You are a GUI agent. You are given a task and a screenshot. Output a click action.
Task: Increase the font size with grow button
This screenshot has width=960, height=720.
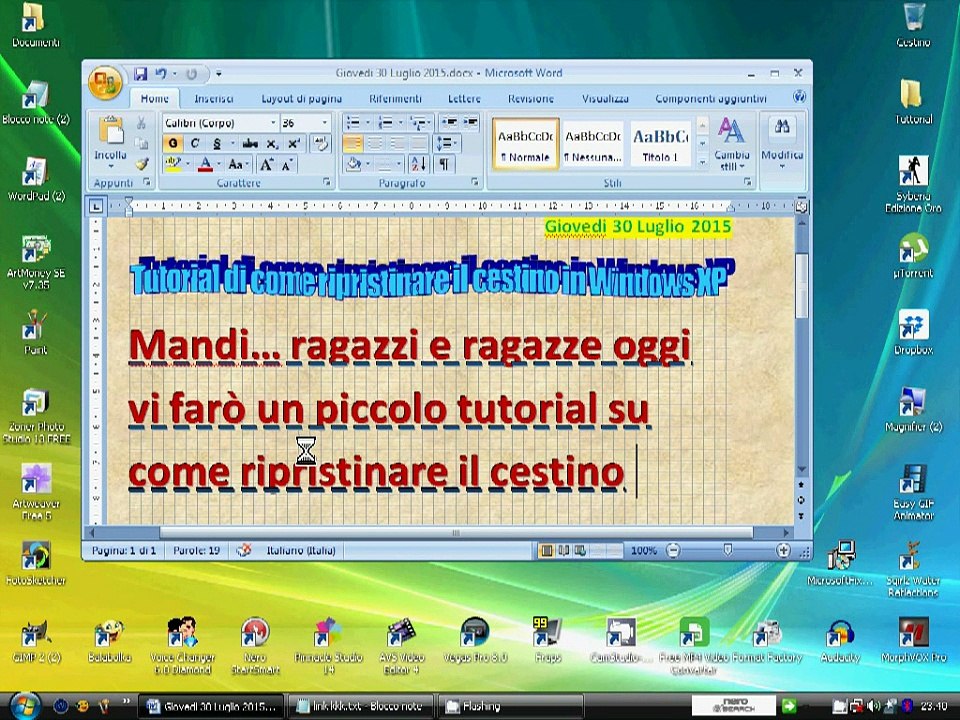[266, 164]
